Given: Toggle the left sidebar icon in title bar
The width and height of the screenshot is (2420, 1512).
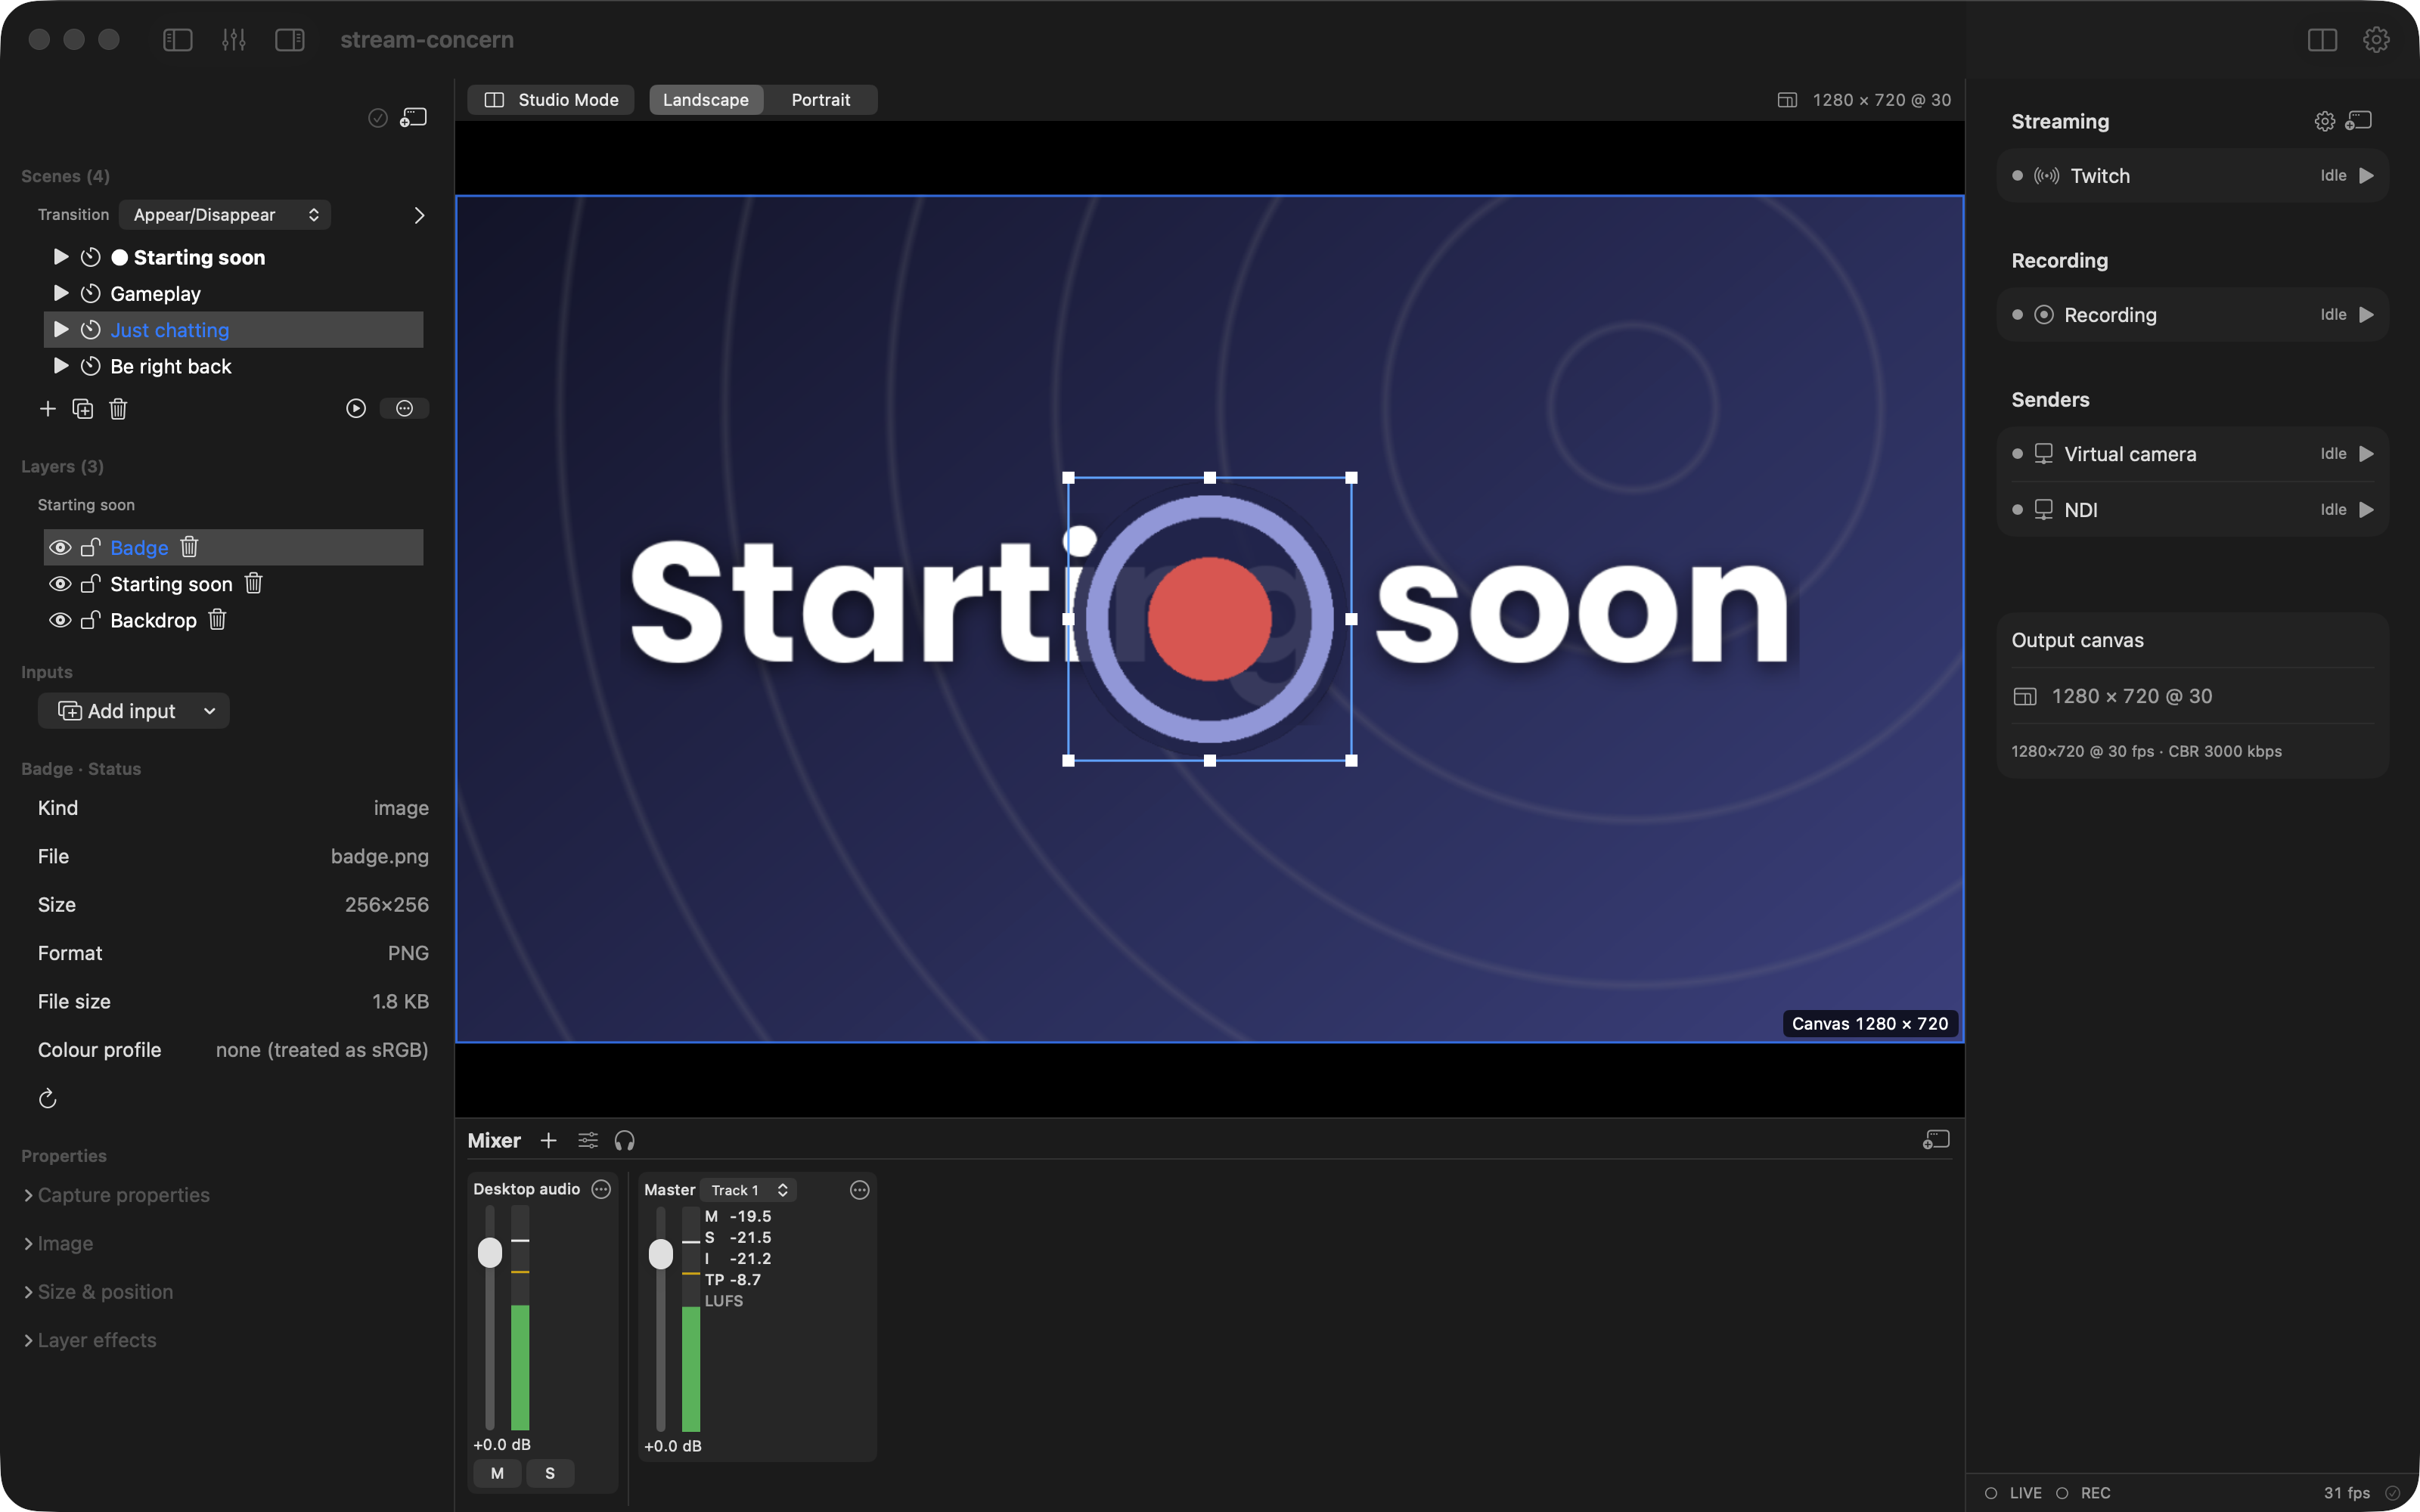Looking at the screenshot, I should coord(177,40).
